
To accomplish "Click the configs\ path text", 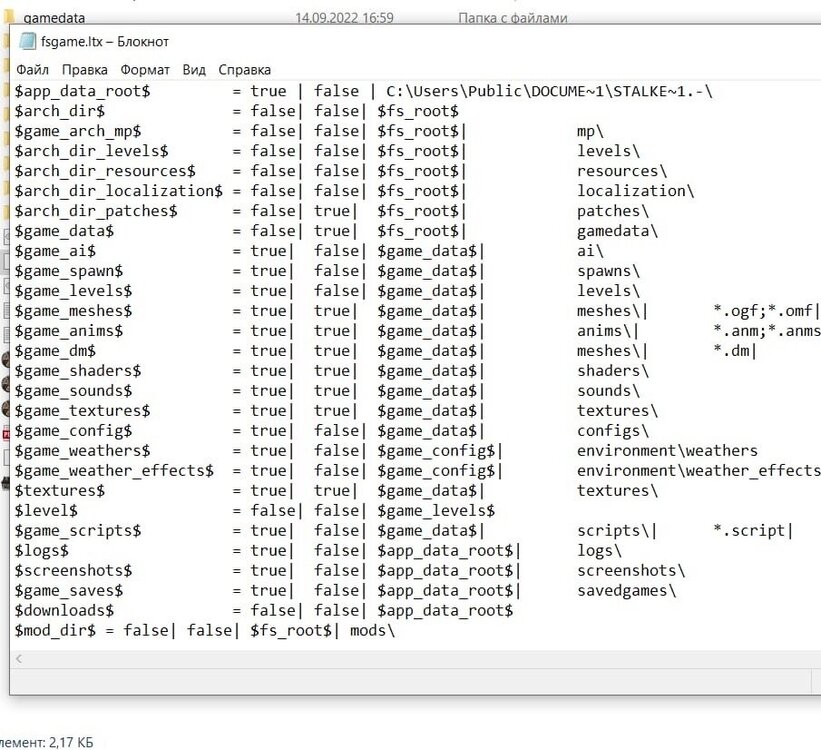I will point(613,431).
